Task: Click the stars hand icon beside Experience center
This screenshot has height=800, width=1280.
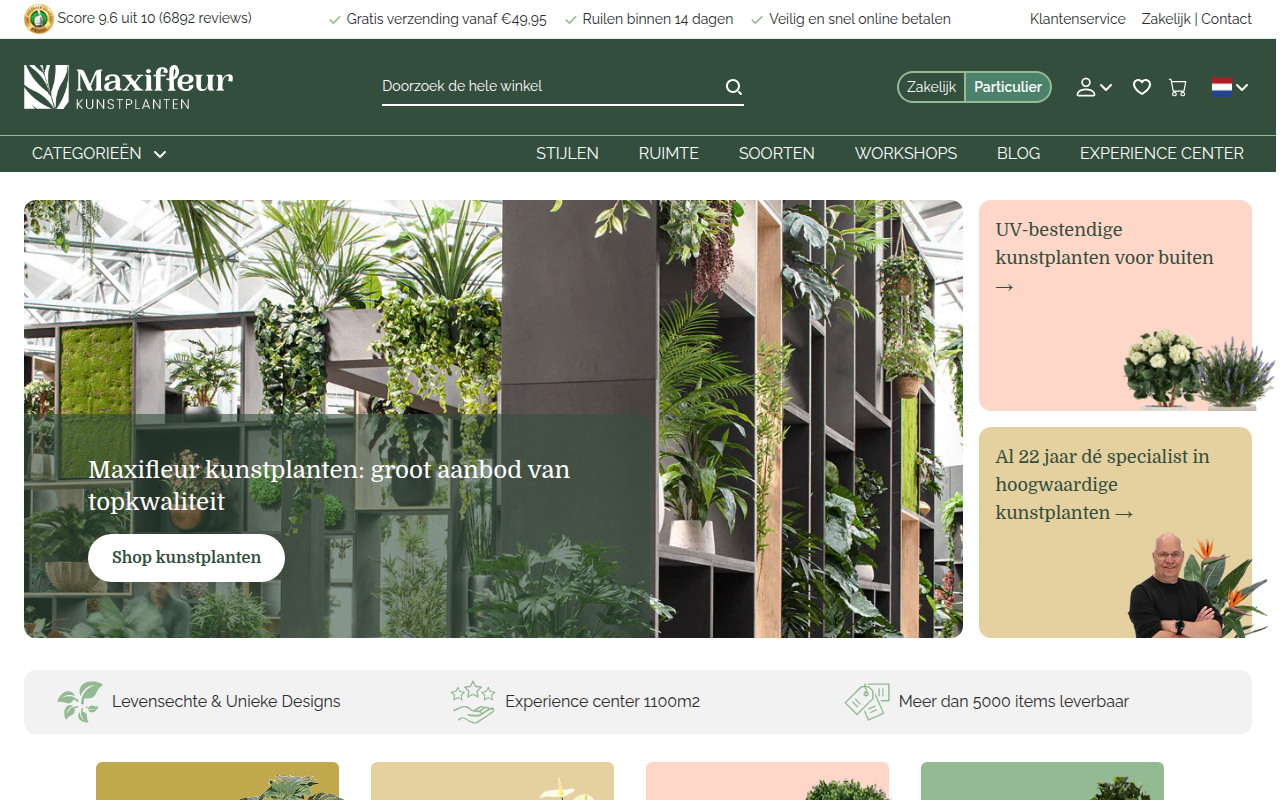Action: point(473,701)
